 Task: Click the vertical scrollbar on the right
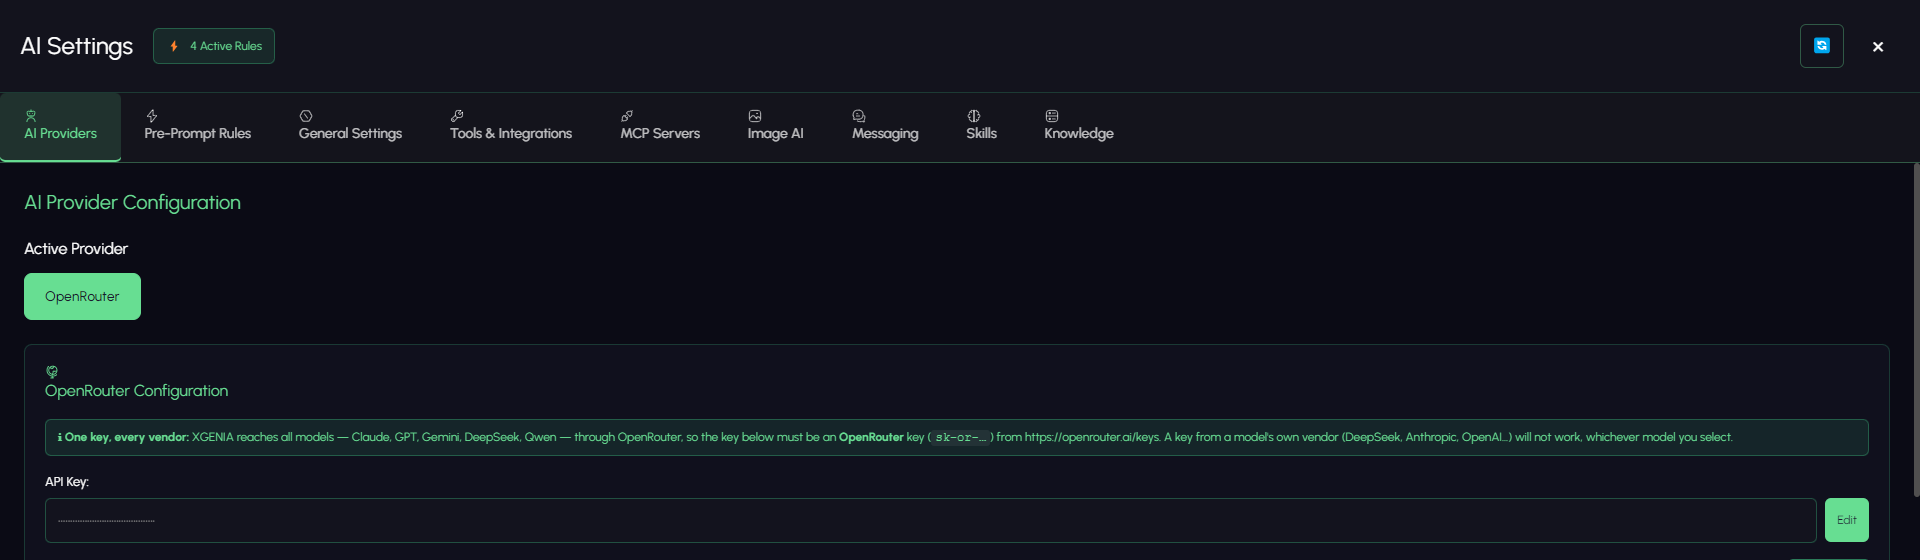[x=1916, y=330]
